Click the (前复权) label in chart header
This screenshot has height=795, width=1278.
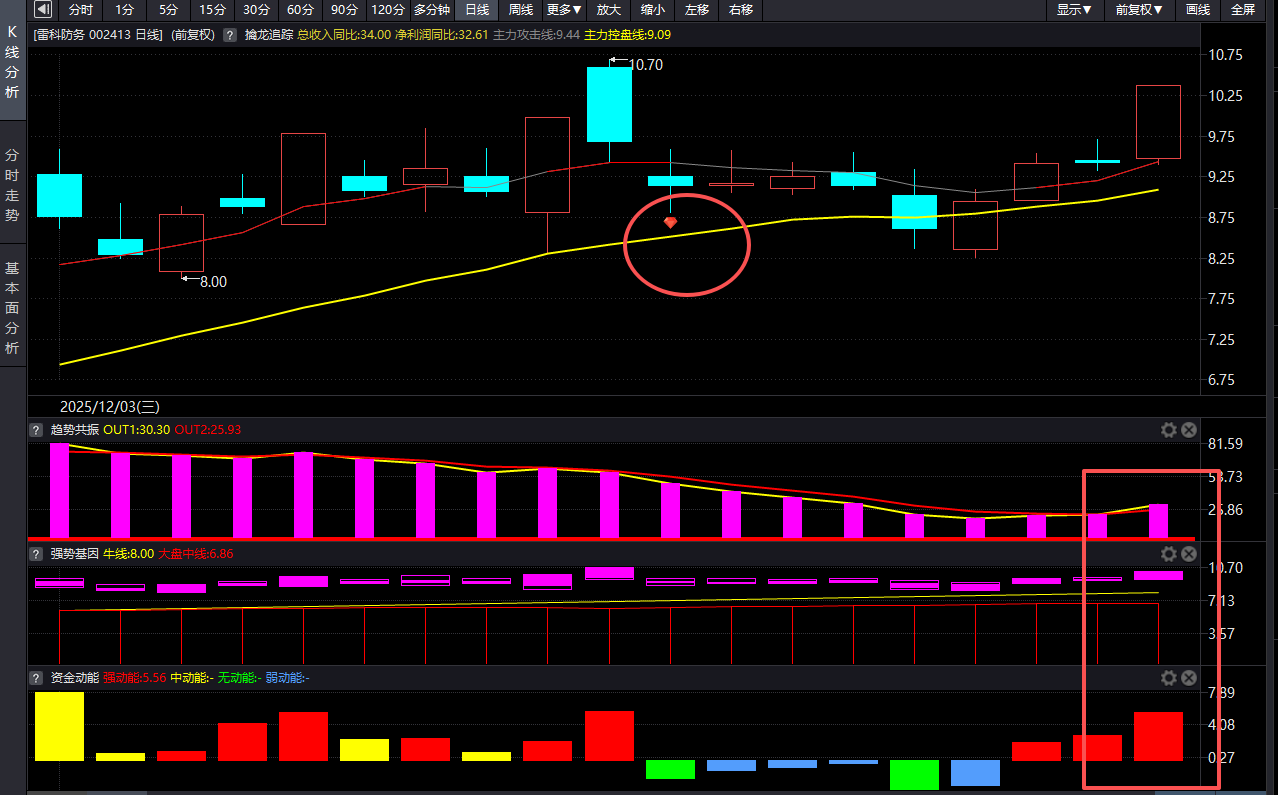193,34
